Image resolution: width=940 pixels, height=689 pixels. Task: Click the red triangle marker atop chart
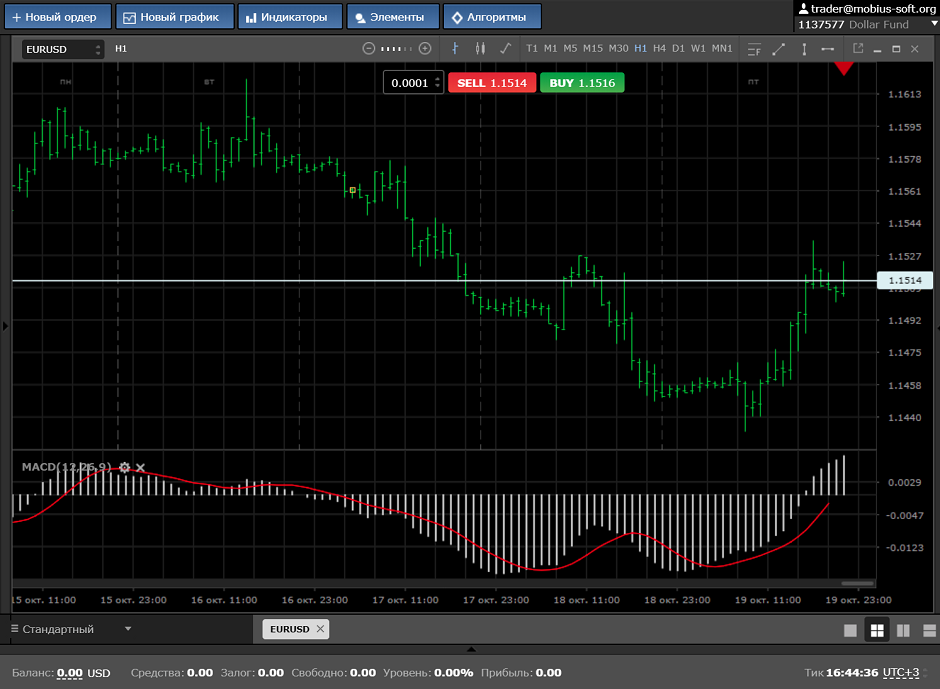tap(843, 68)
